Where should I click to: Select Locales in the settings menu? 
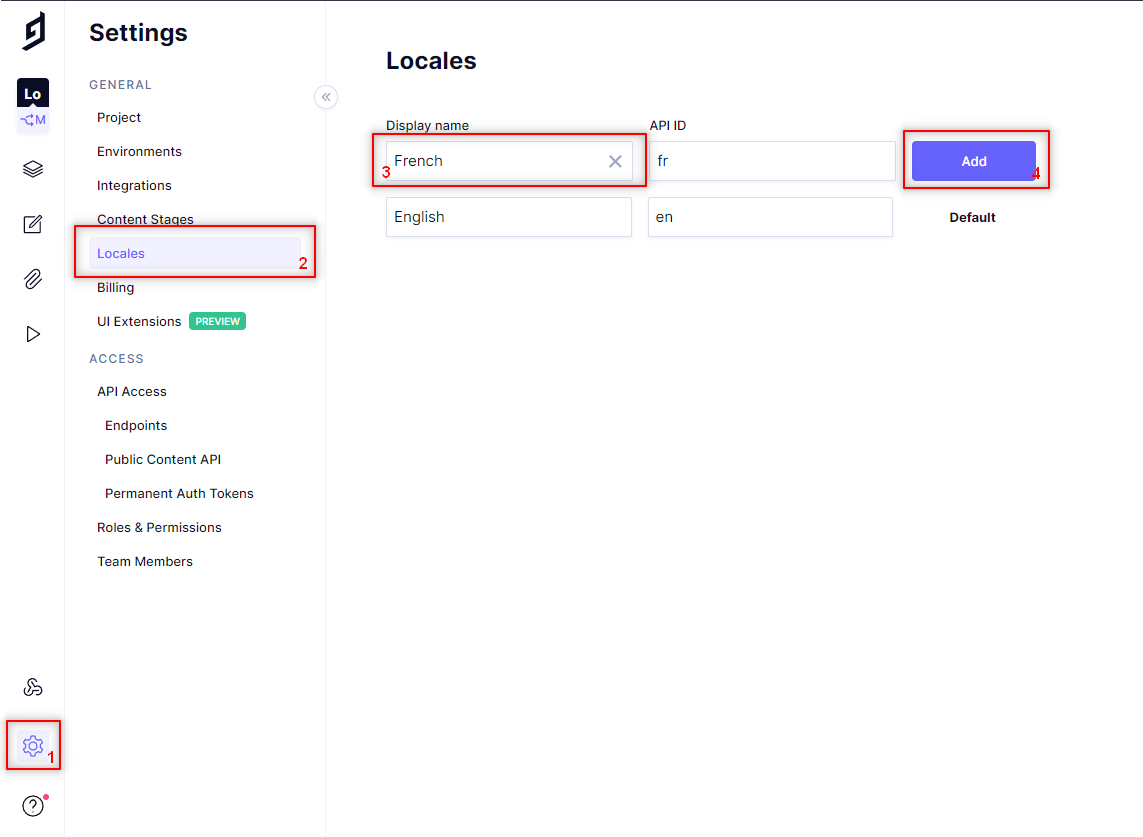tap(121, 254)
